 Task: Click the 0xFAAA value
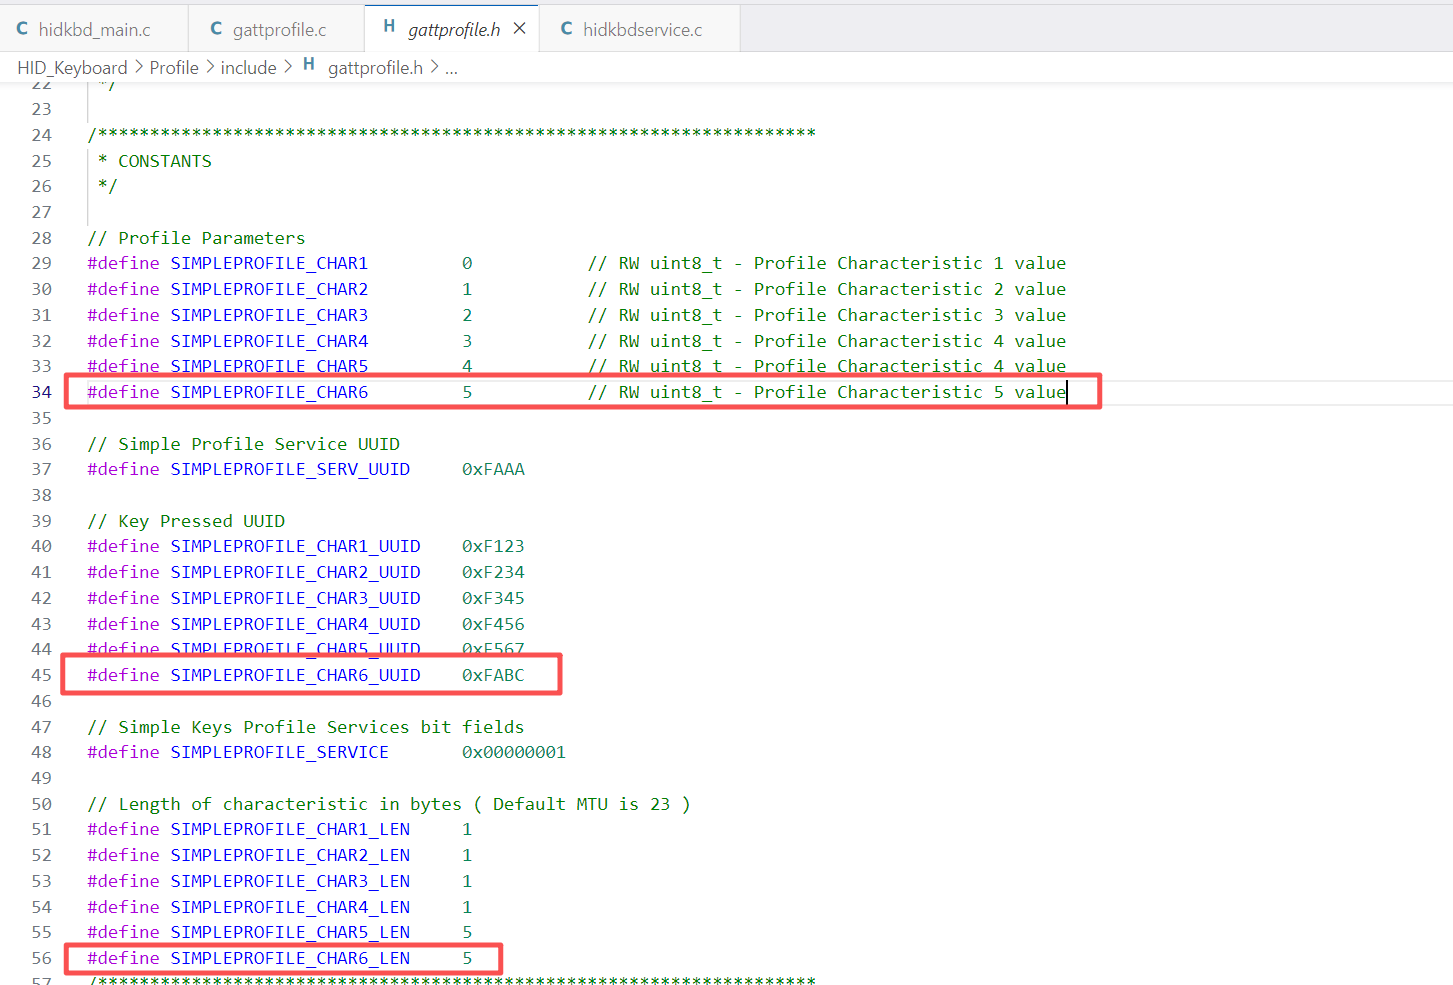tap(493, 469)
